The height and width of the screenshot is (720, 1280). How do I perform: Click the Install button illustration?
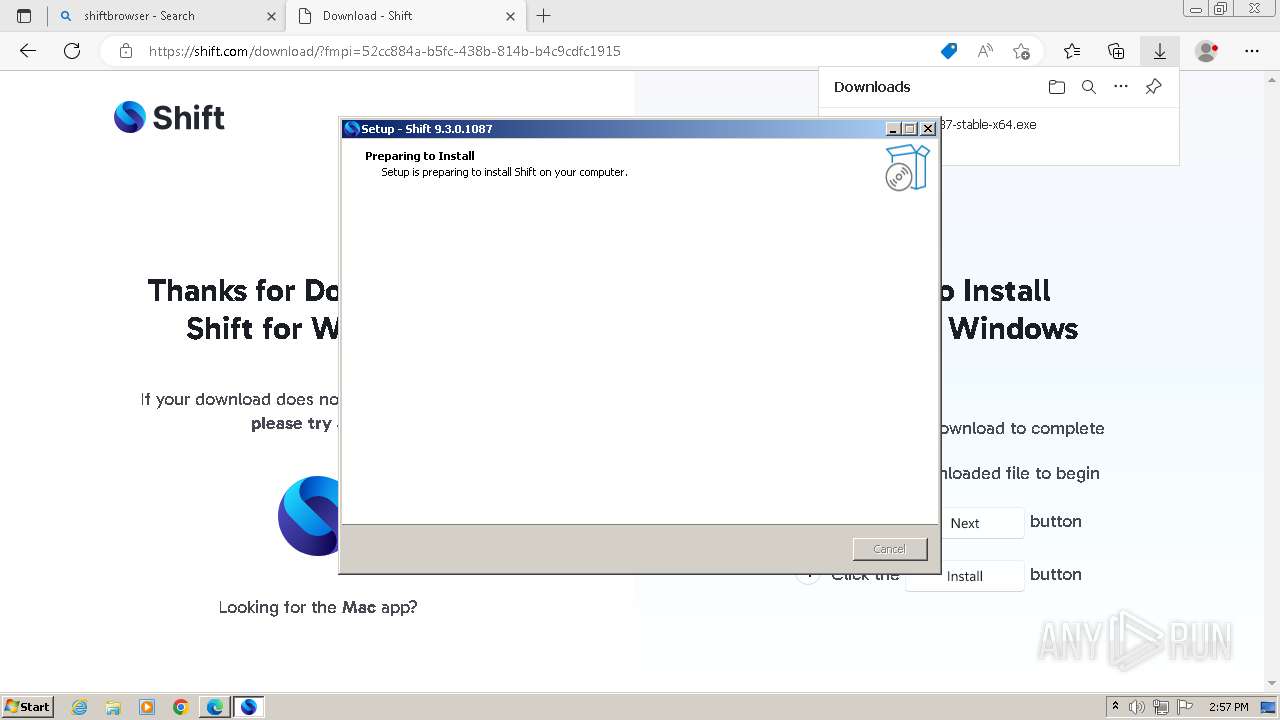click(965, 576)
